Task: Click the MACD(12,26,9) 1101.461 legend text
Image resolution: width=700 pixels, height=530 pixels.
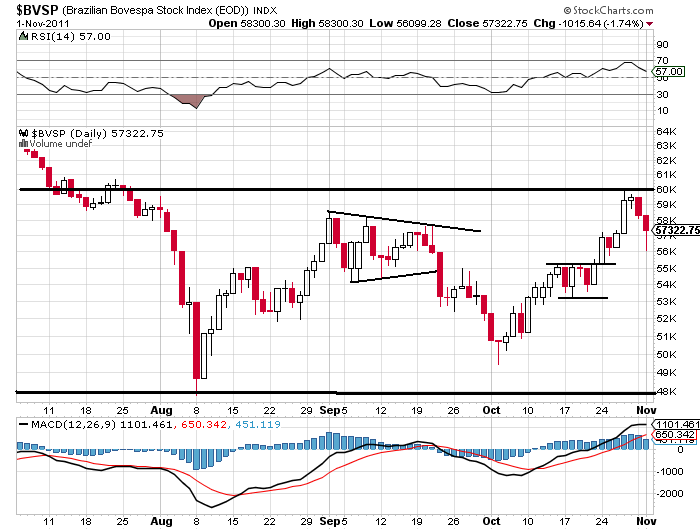Action: (x=101, y=424)
